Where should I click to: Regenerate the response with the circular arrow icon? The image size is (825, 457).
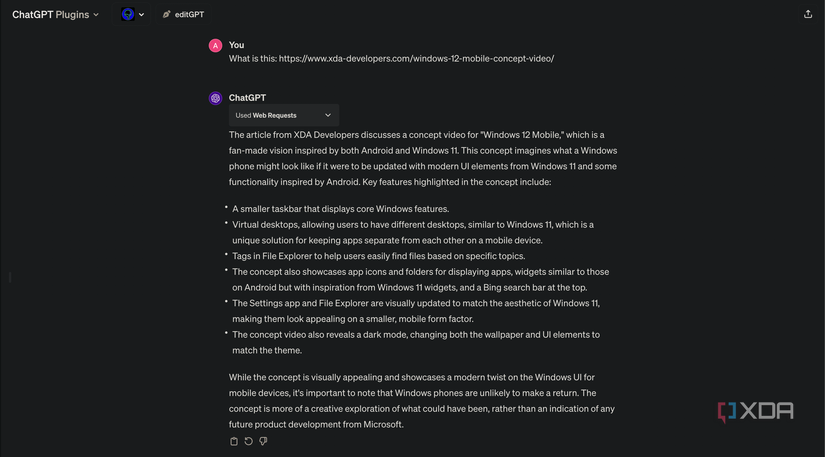(248, 441)
